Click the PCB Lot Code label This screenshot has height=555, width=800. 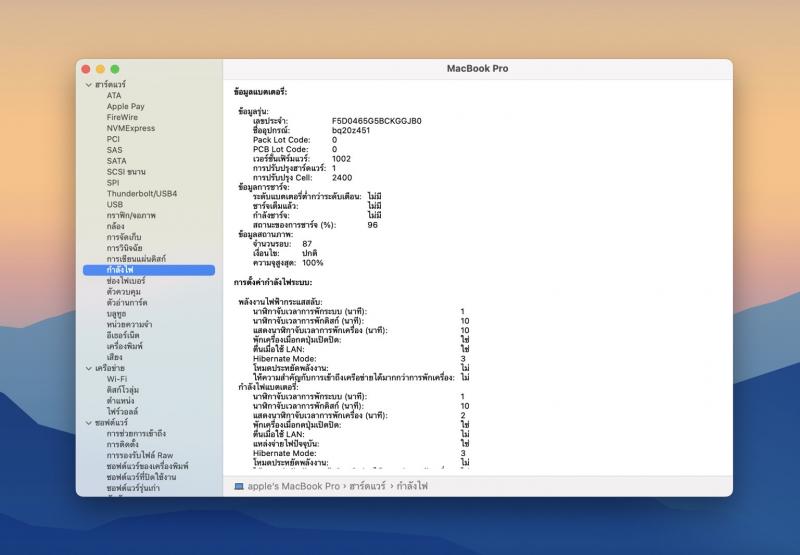281,149
